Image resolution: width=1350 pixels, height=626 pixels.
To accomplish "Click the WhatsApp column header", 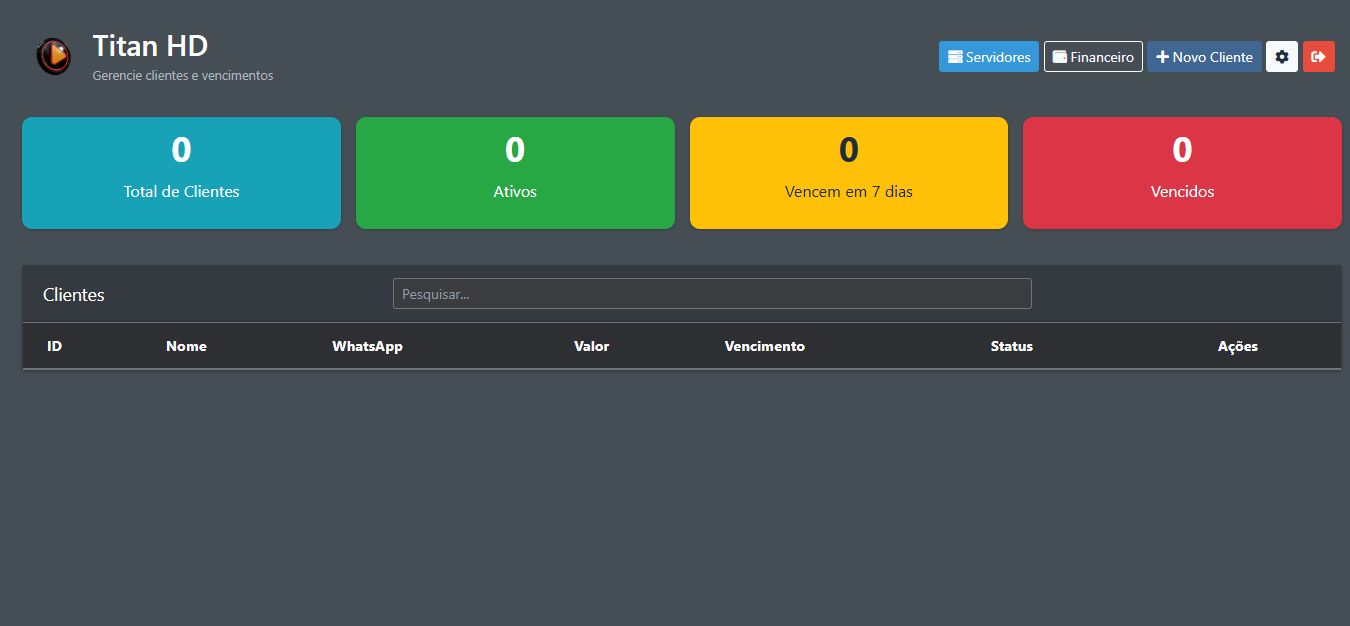I will pyautogui.click(x=367, y=346).
